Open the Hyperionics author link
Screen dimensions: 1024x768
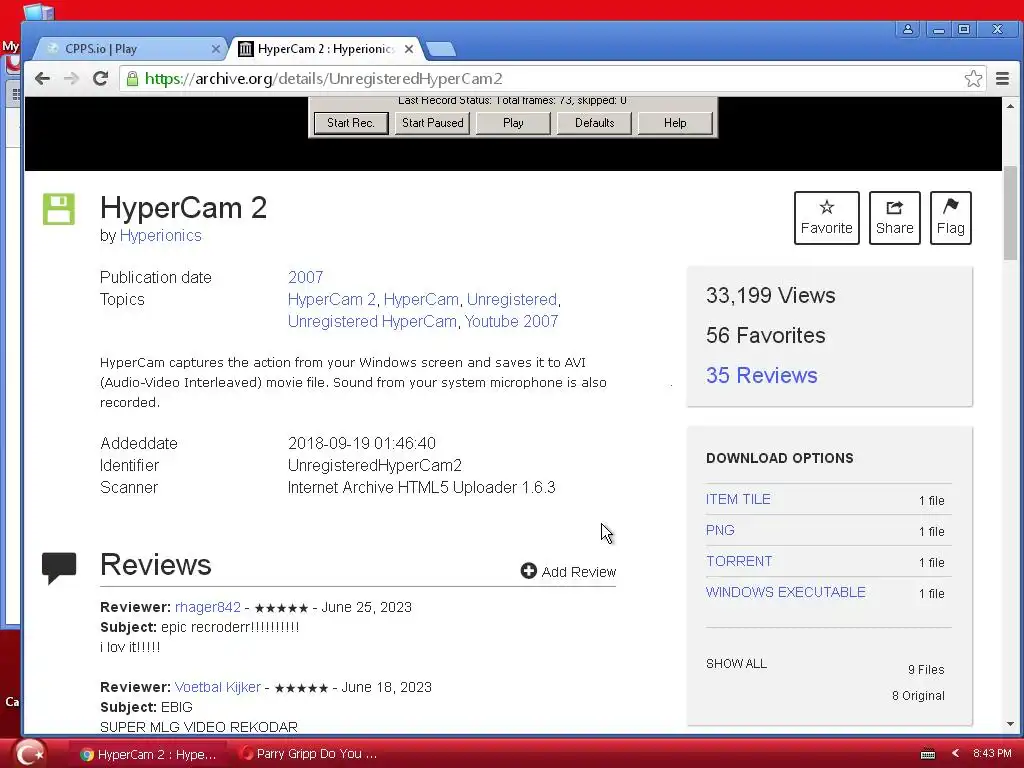point(161,236)
